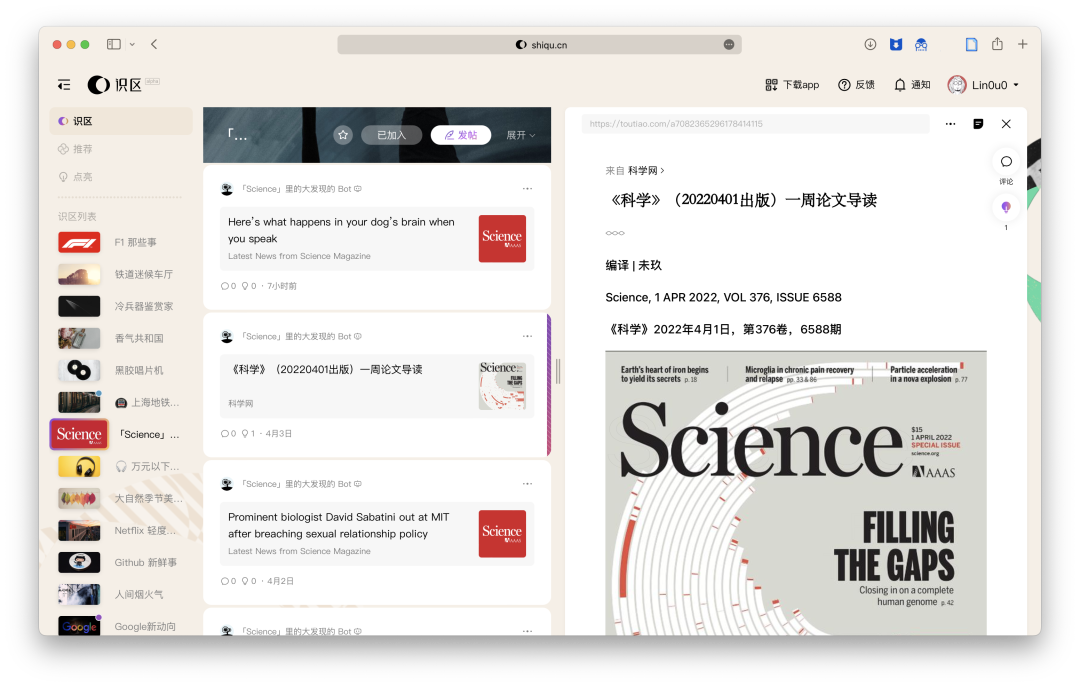
Task: Toggle Safari sidebar panel icon
Action: coord(114,44)
